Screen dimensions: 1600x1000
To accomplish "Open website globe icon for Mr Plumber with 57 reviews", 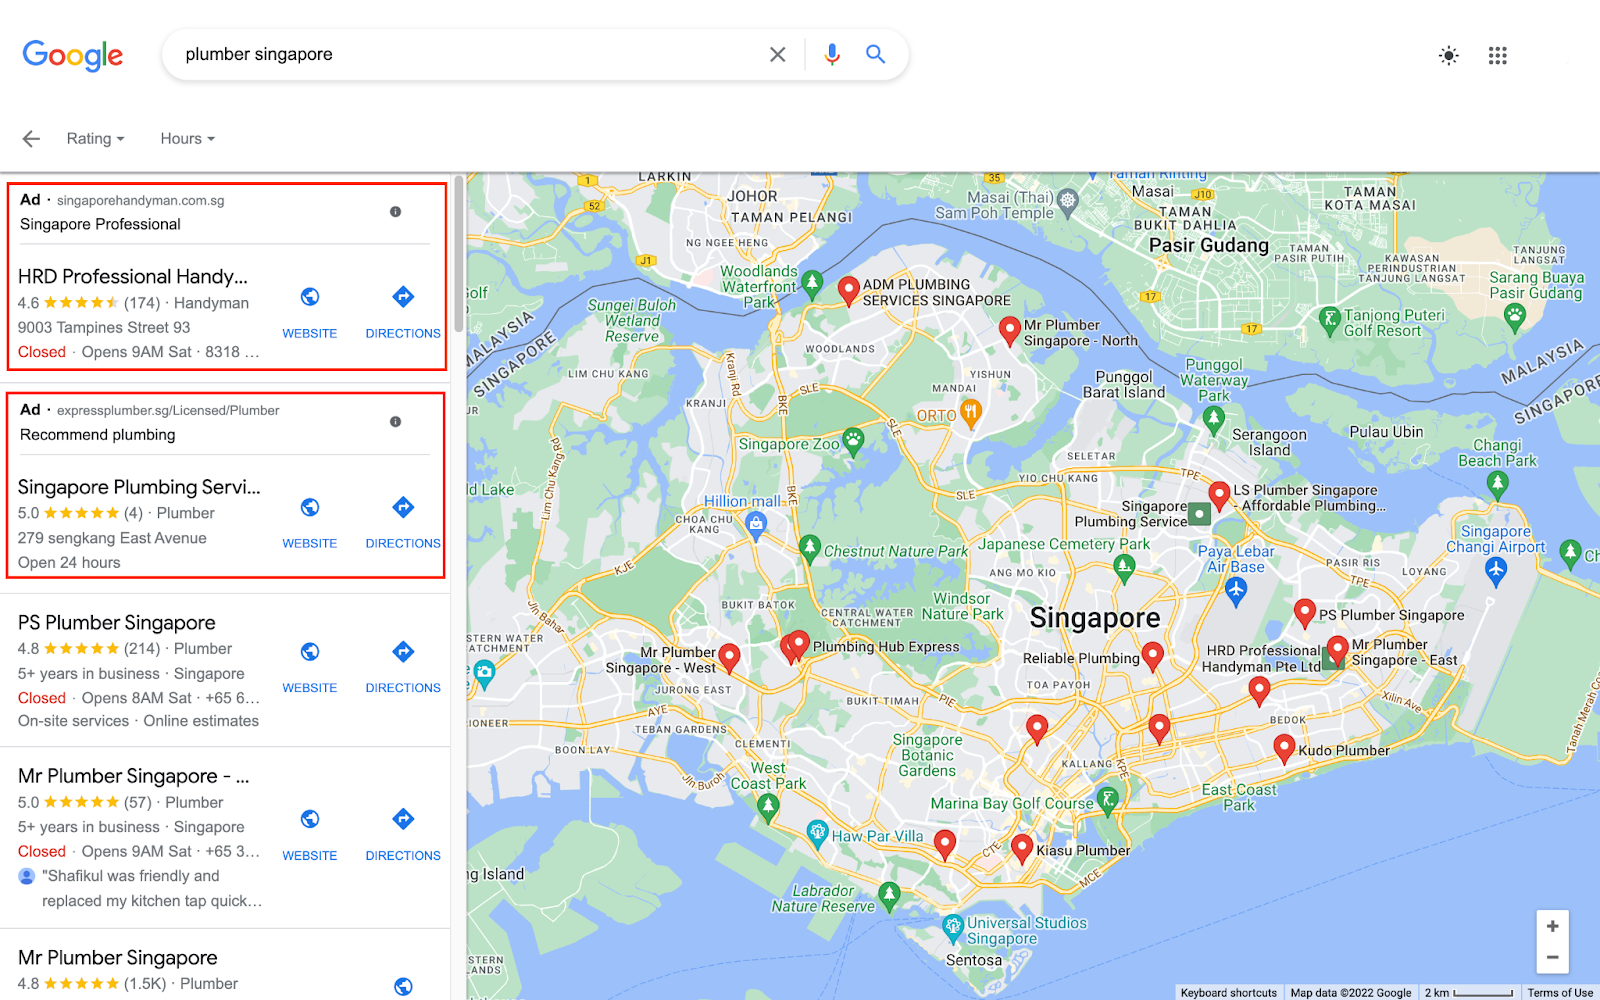I will tap(310, 819).
